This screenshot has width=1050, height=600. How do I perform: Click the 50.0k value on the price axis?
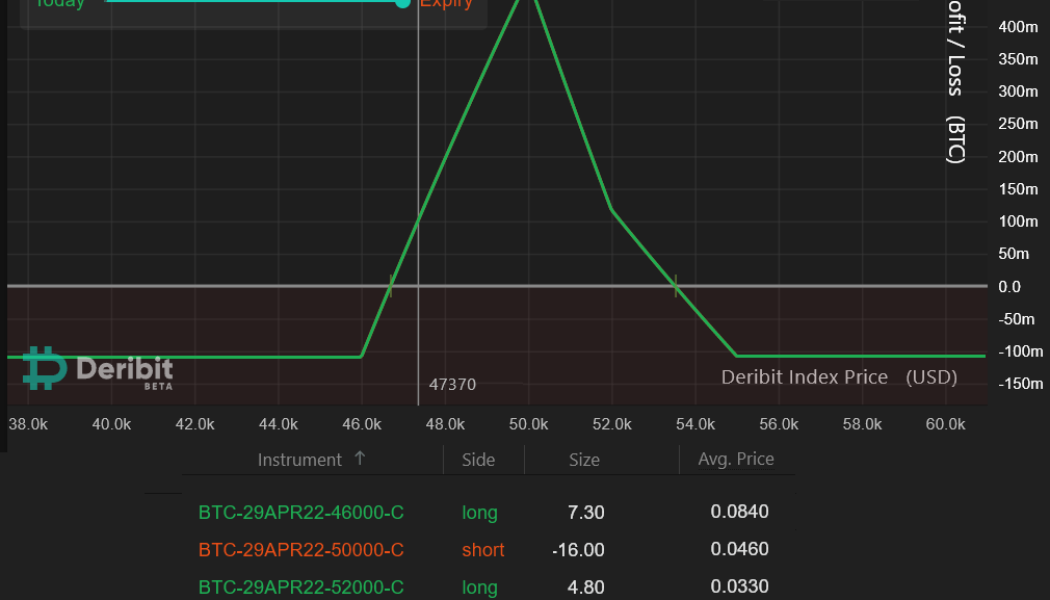[528, 423]
